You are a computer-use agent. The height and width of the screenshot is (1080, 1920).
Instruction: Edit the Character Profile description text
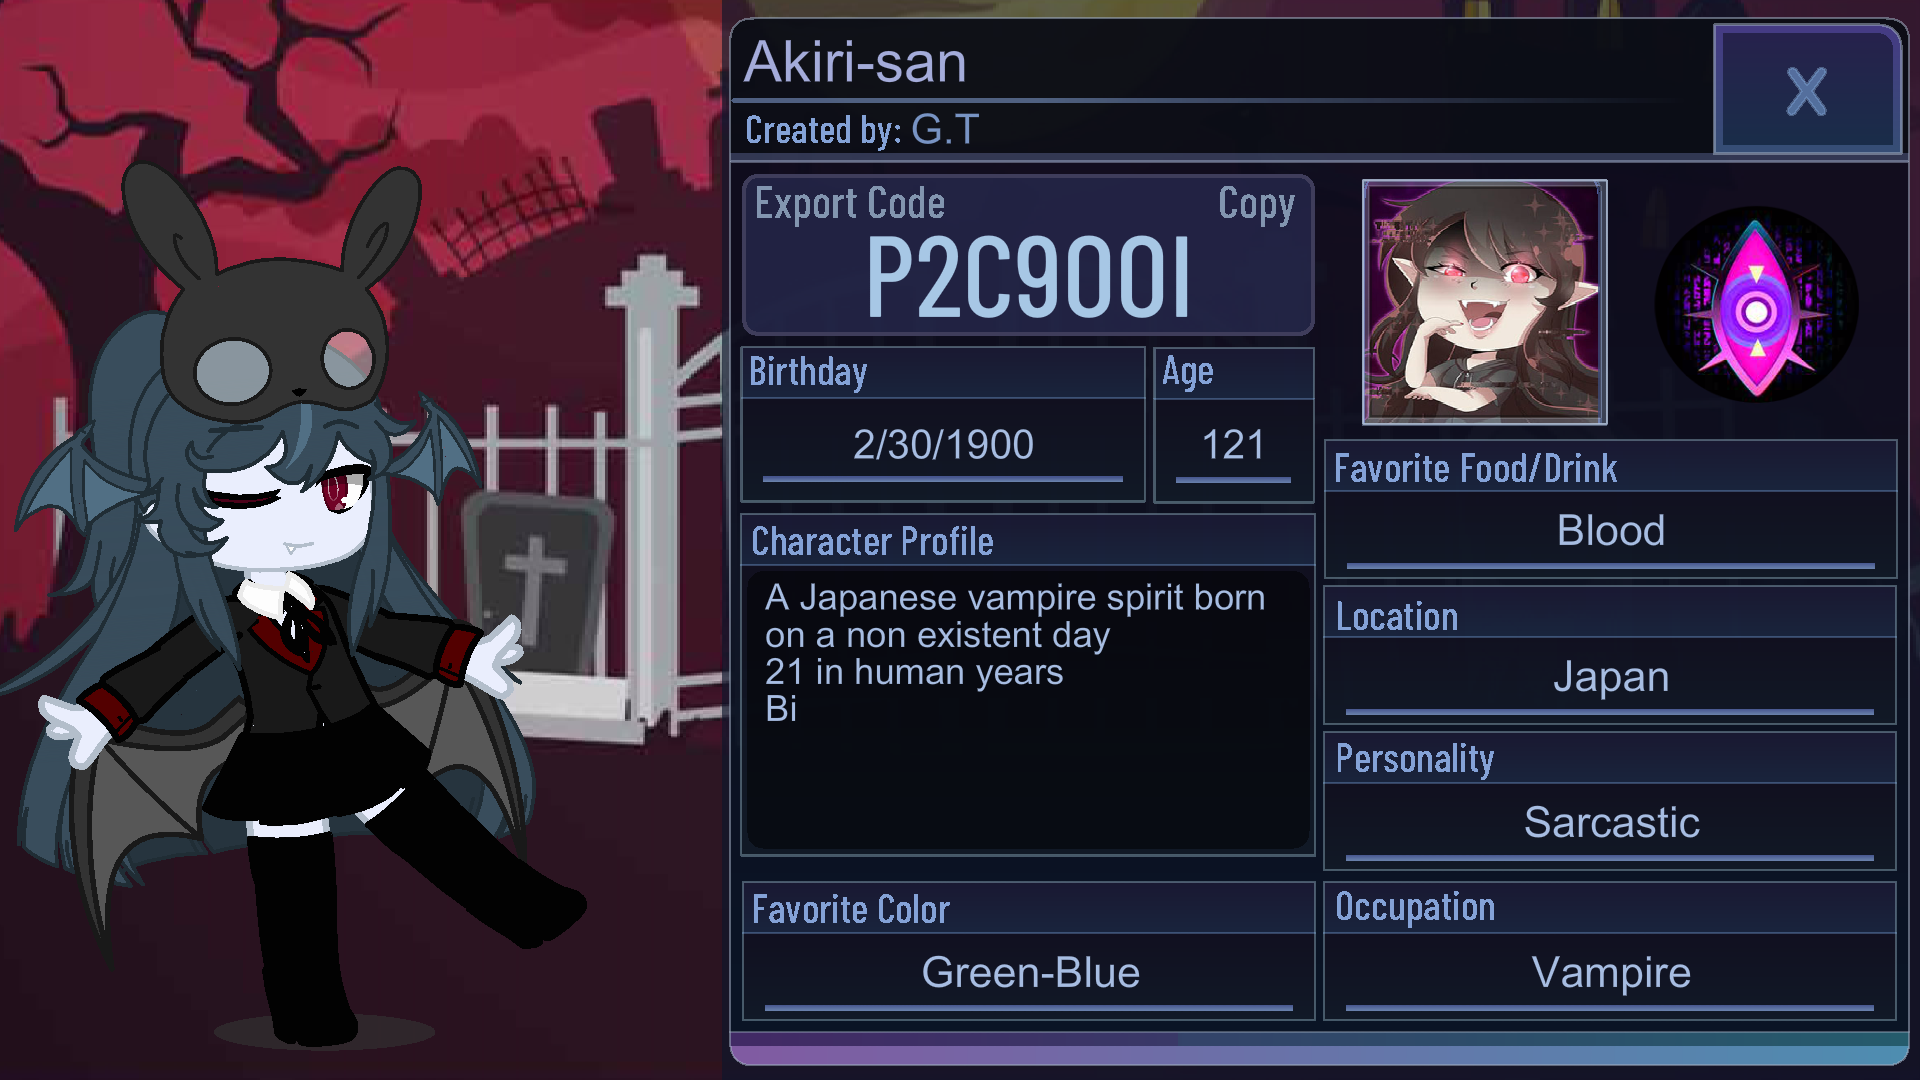[1027, 708]
